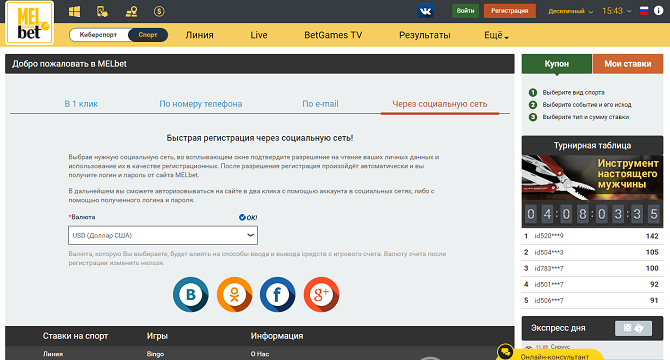Click tournament row id520***9

[592, 236]
